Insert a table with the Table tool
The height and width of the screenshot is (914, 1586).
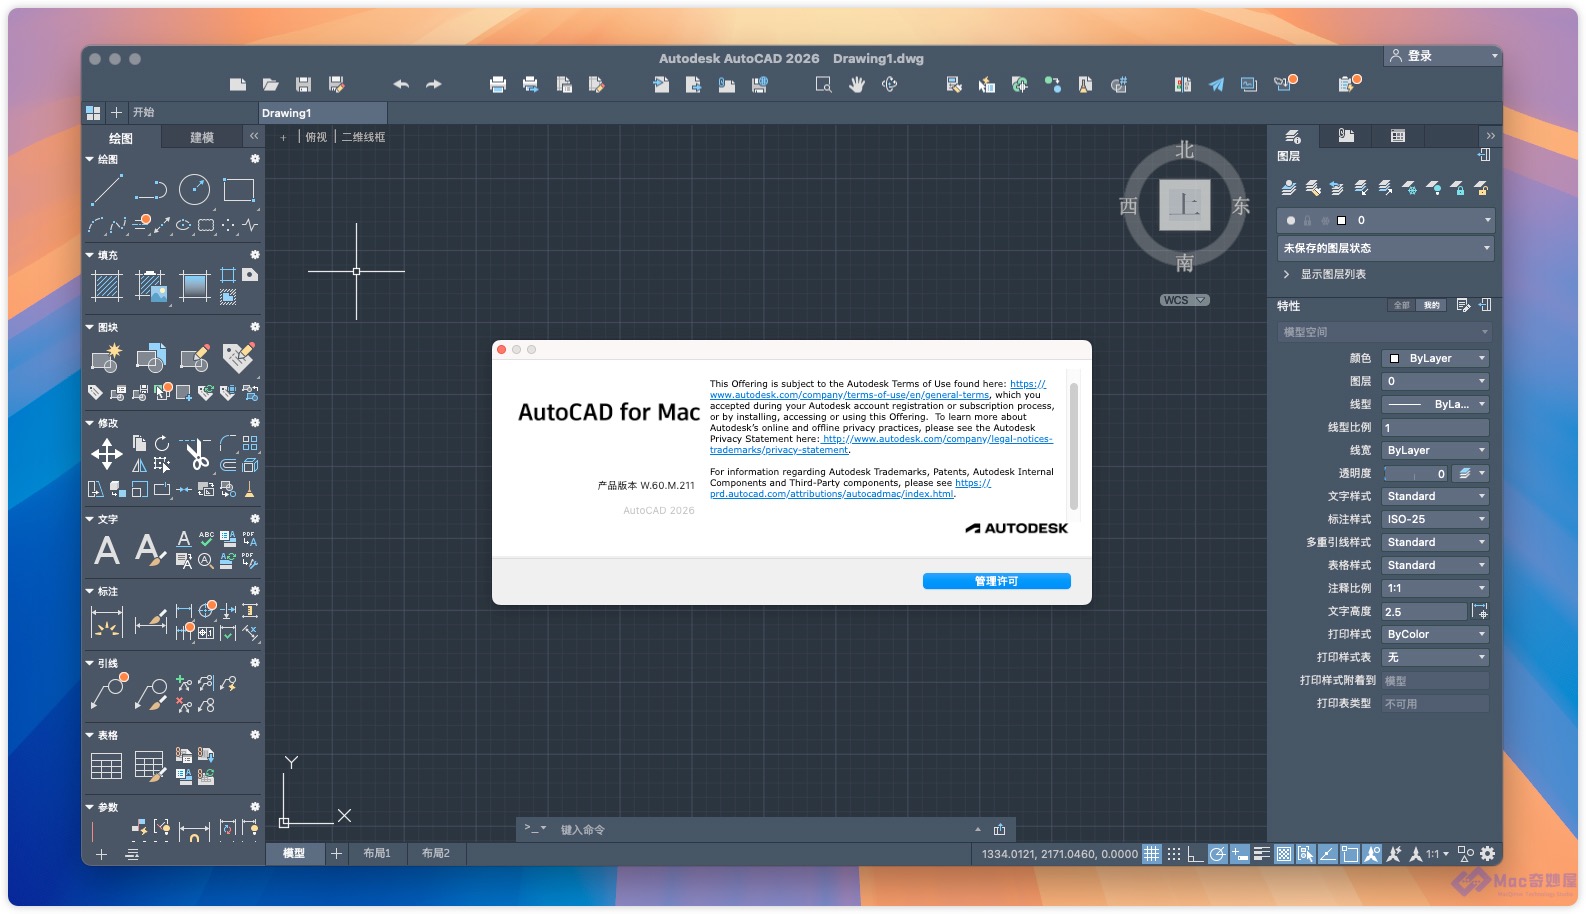[x=107, y=766]
